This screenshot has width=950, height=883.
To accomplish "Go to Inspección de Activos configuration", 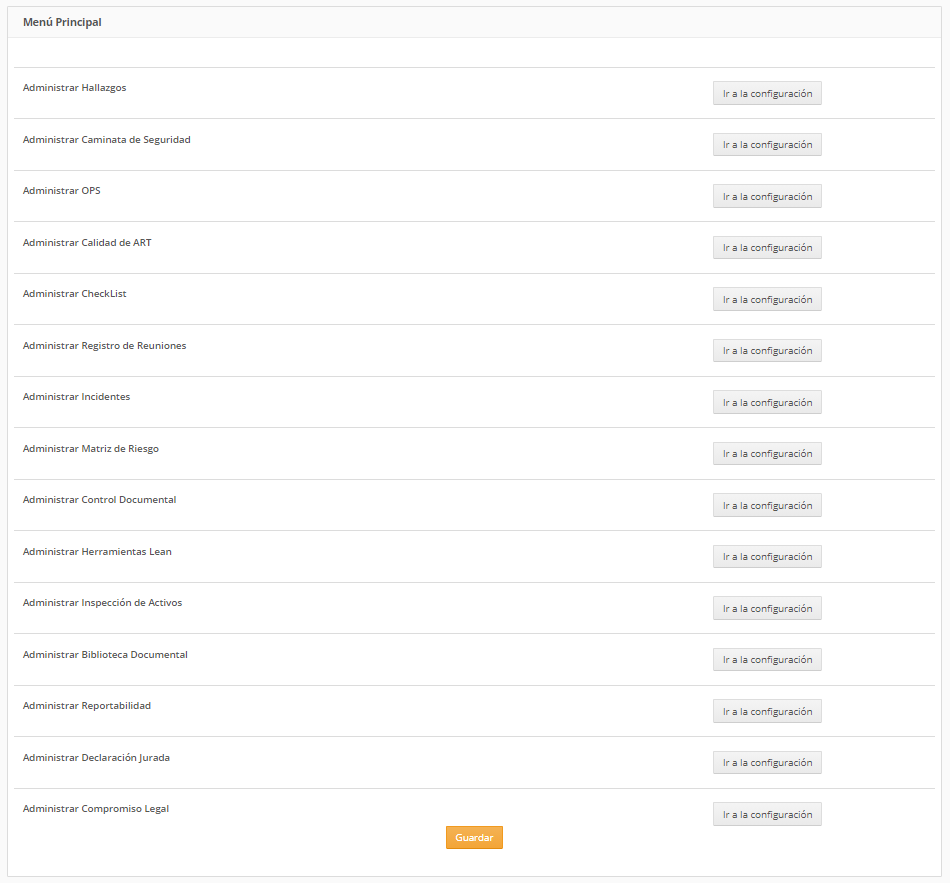I will (x=767, y=608).
